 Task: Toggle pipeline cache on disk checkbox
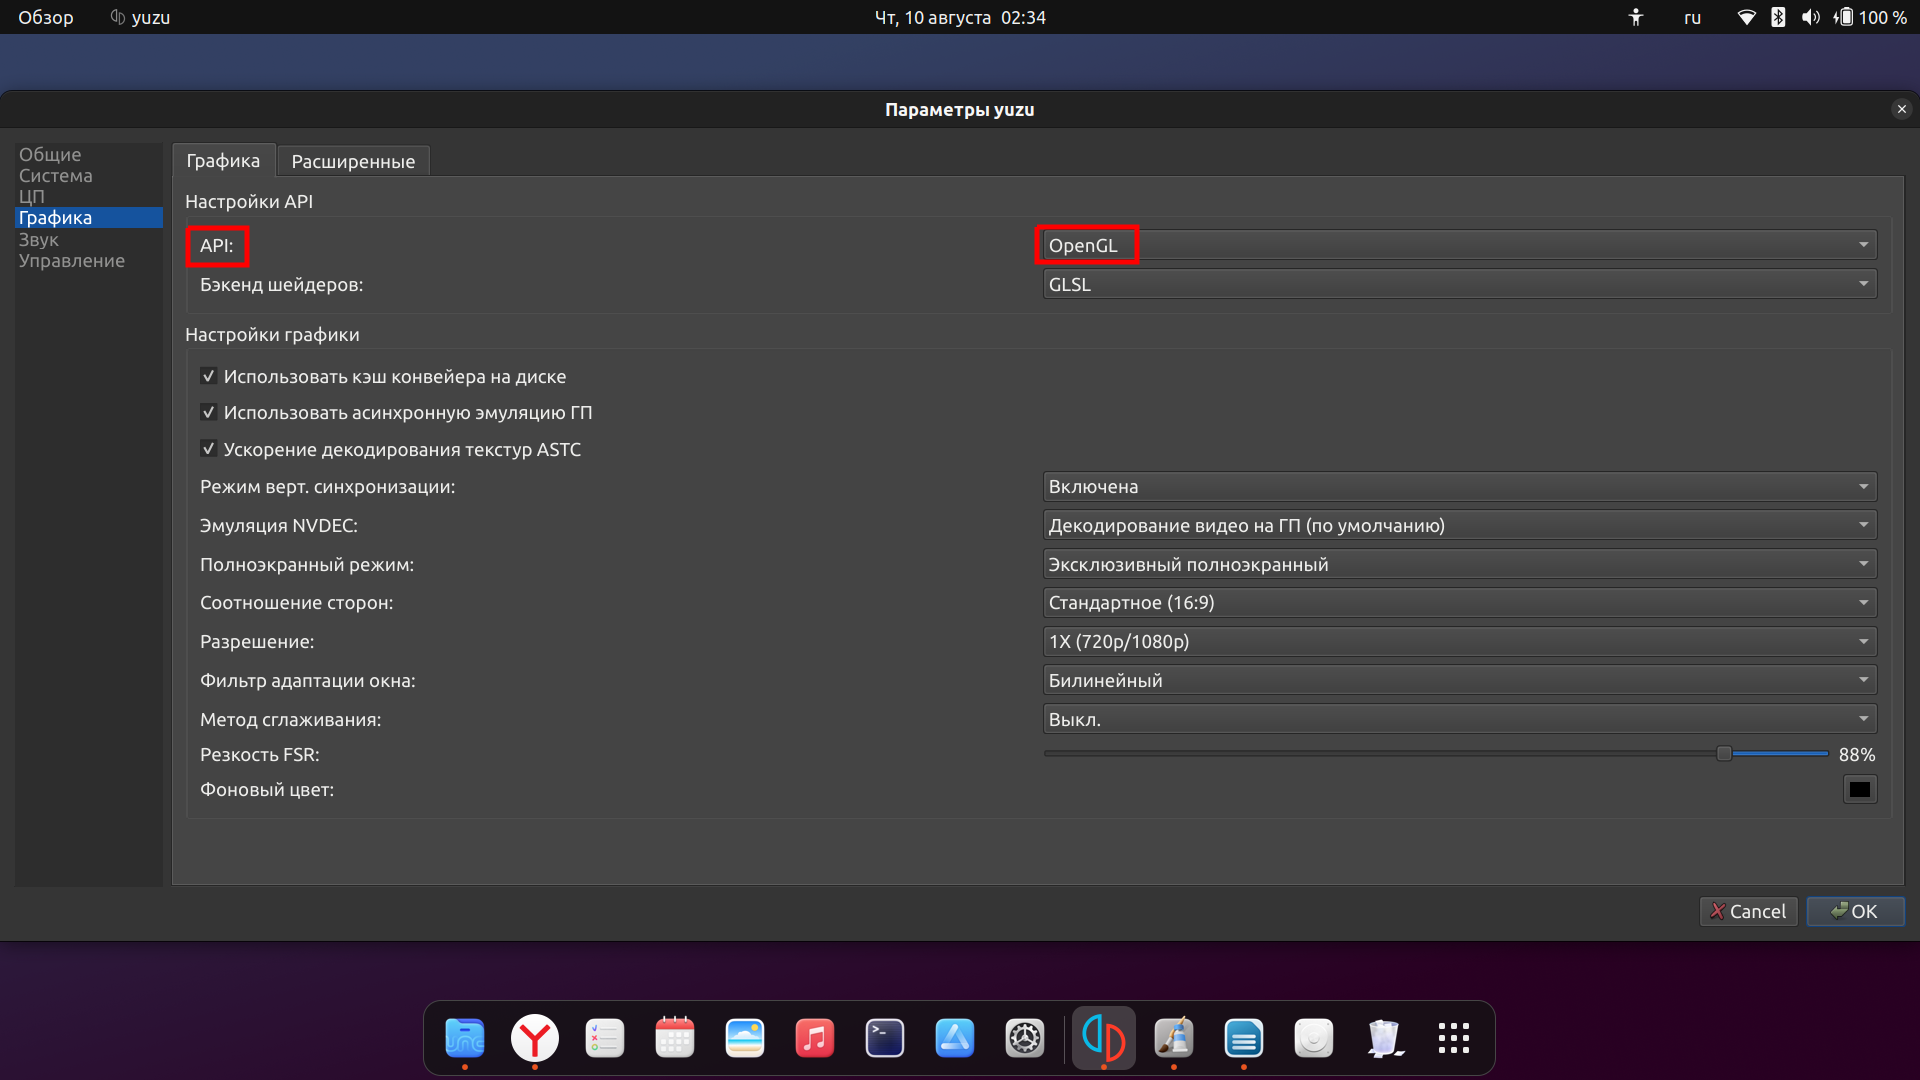(208, 376)
